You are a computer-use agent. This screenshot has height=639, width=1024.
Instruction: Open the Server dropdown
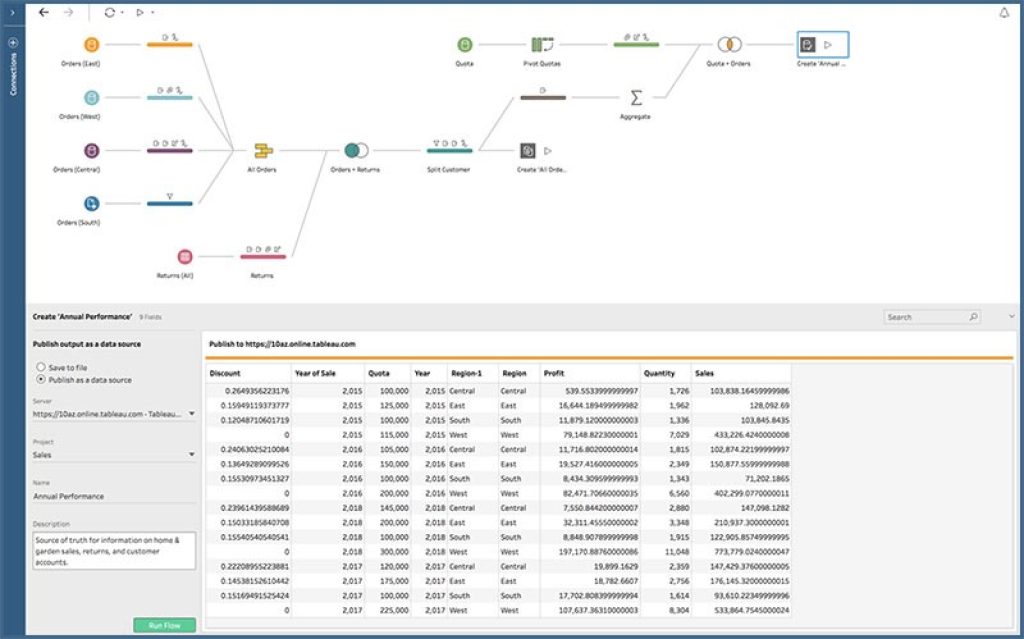(x=114, y=414)
